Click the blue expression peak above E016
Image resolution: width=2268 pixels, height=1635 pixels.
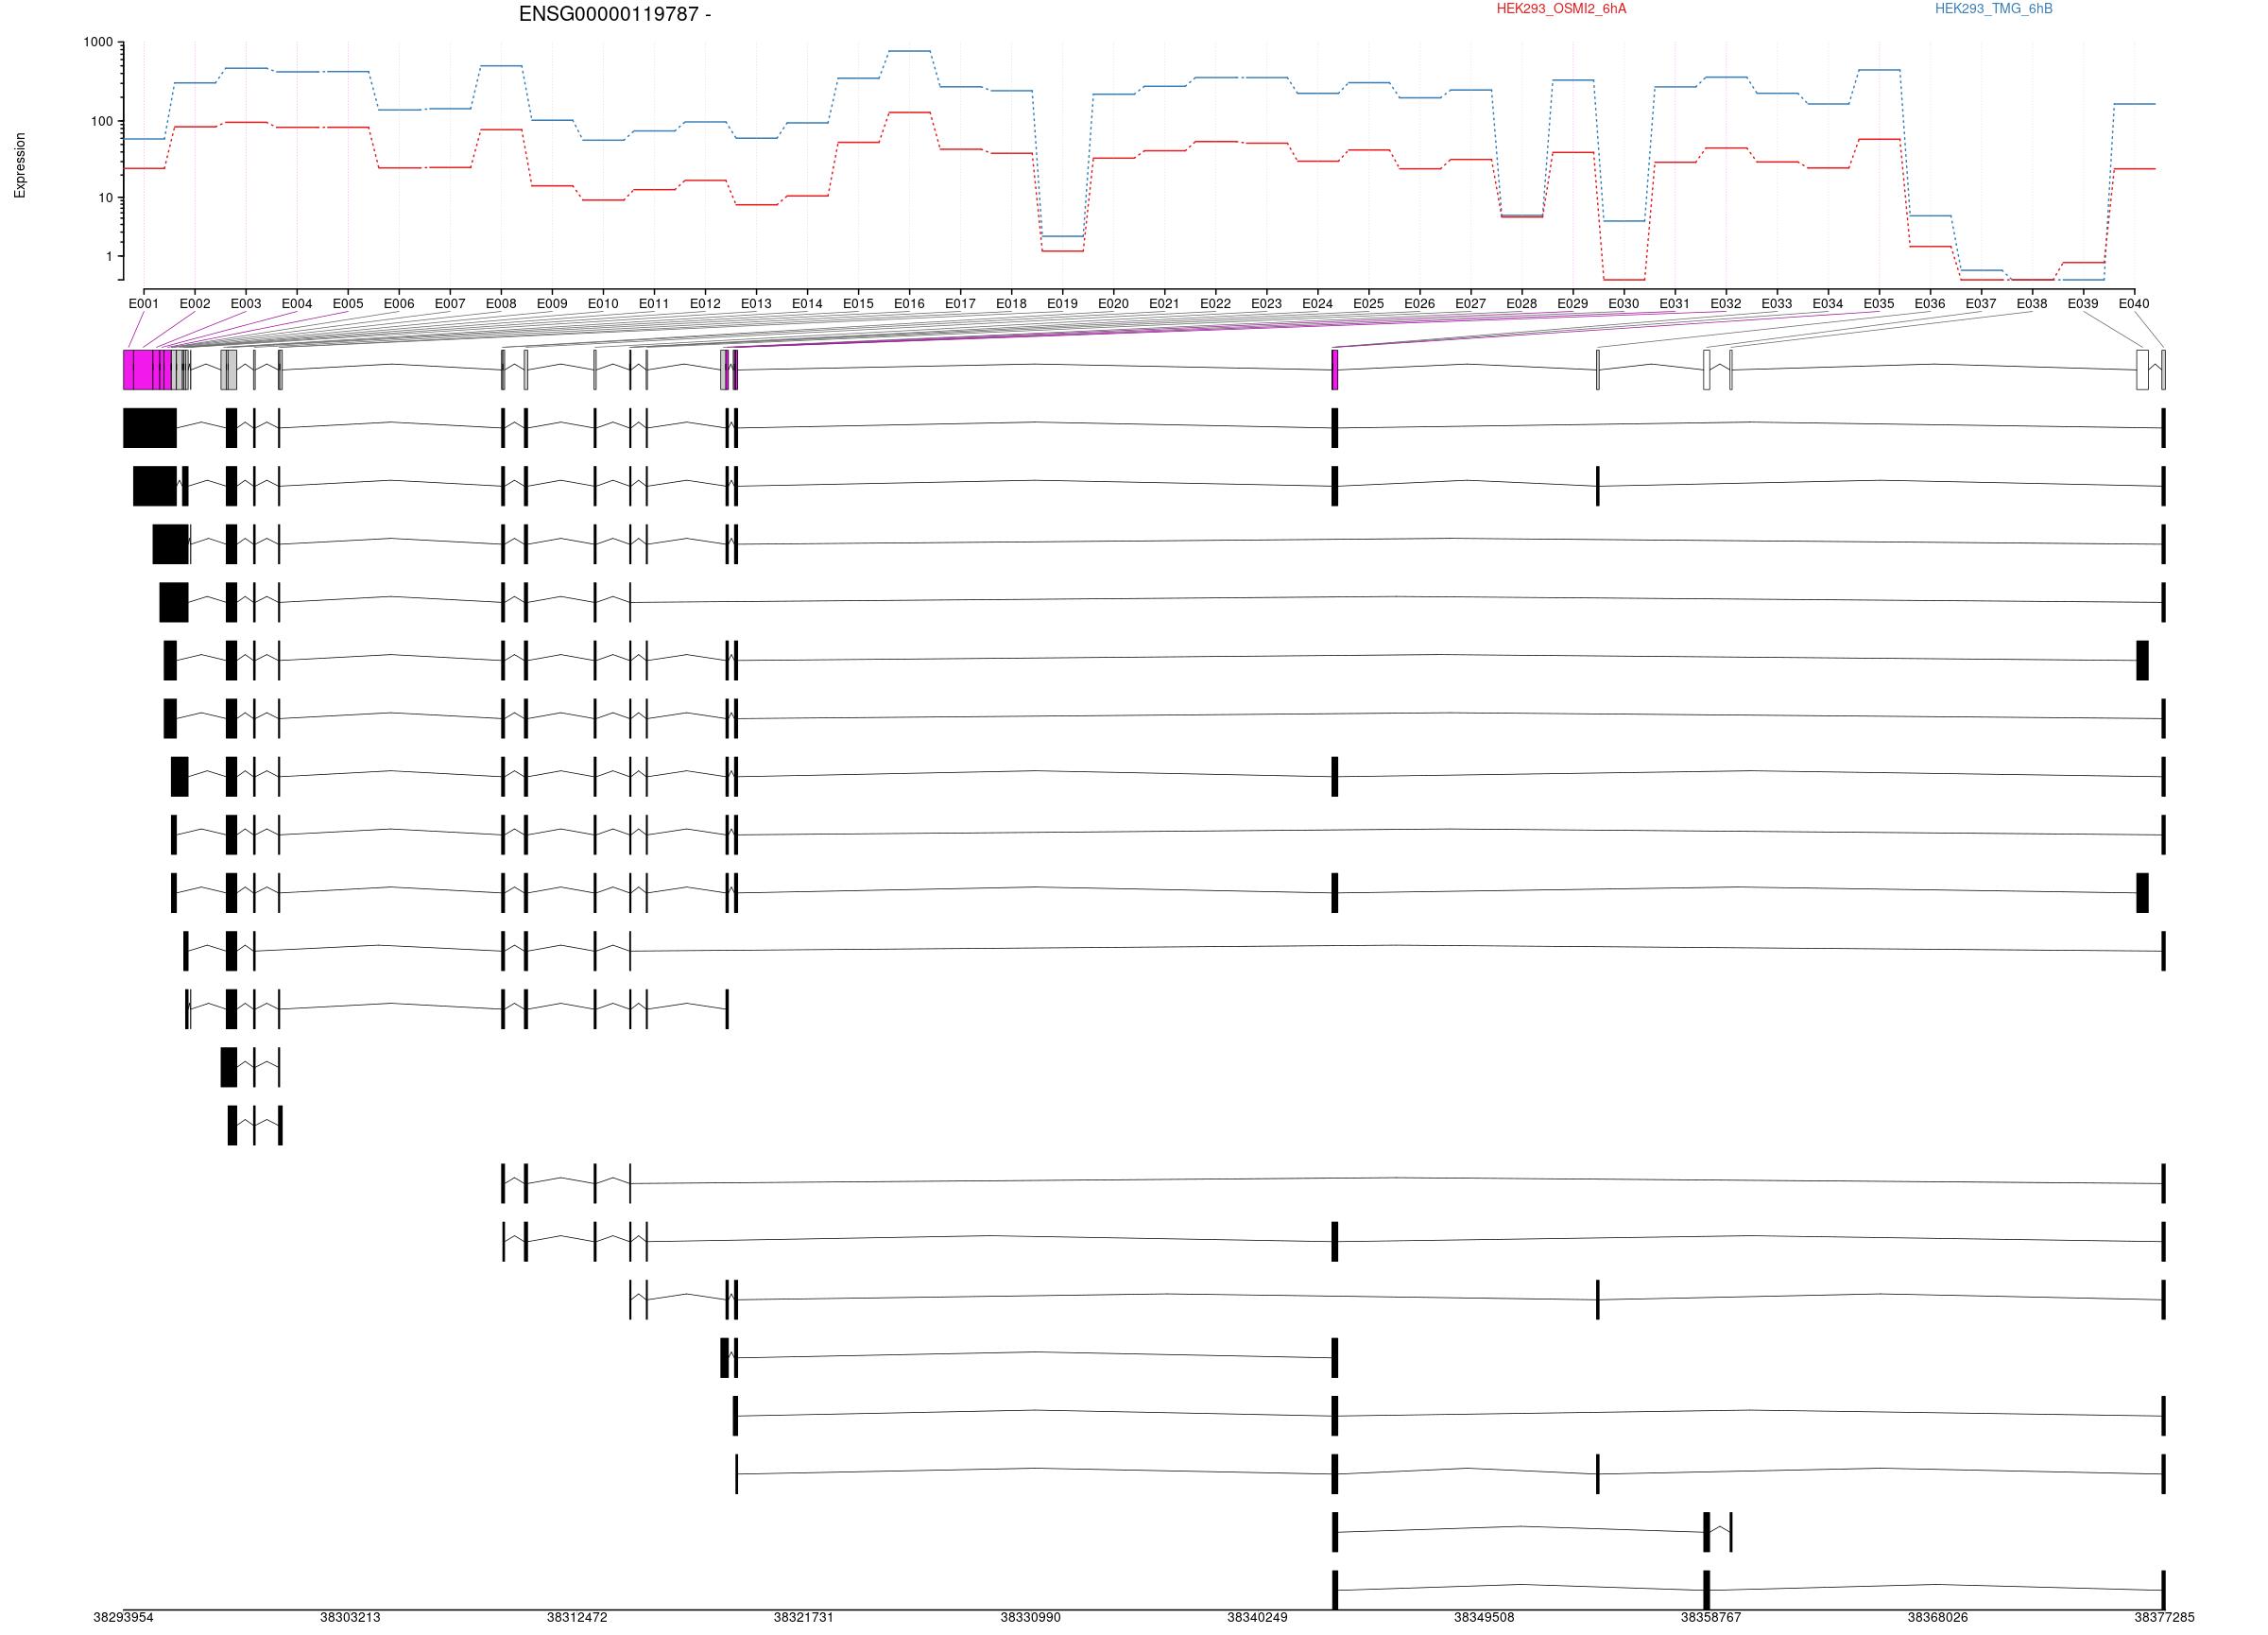tap(909, 51)
